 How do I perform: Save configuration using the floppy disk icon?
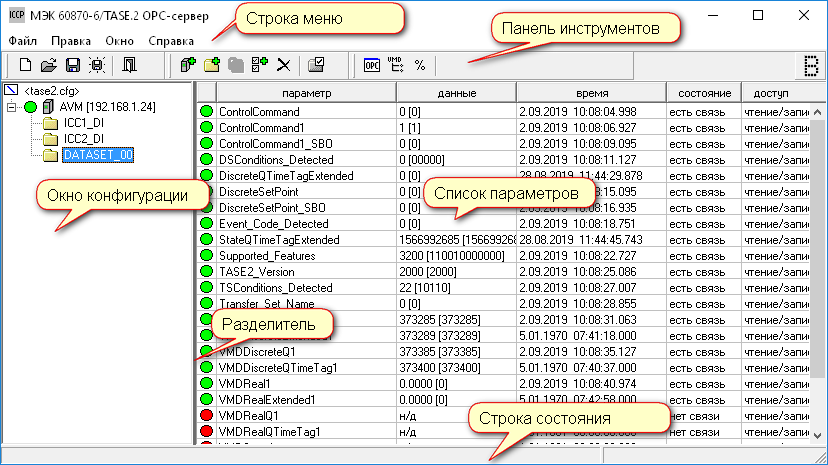(72, 65)
